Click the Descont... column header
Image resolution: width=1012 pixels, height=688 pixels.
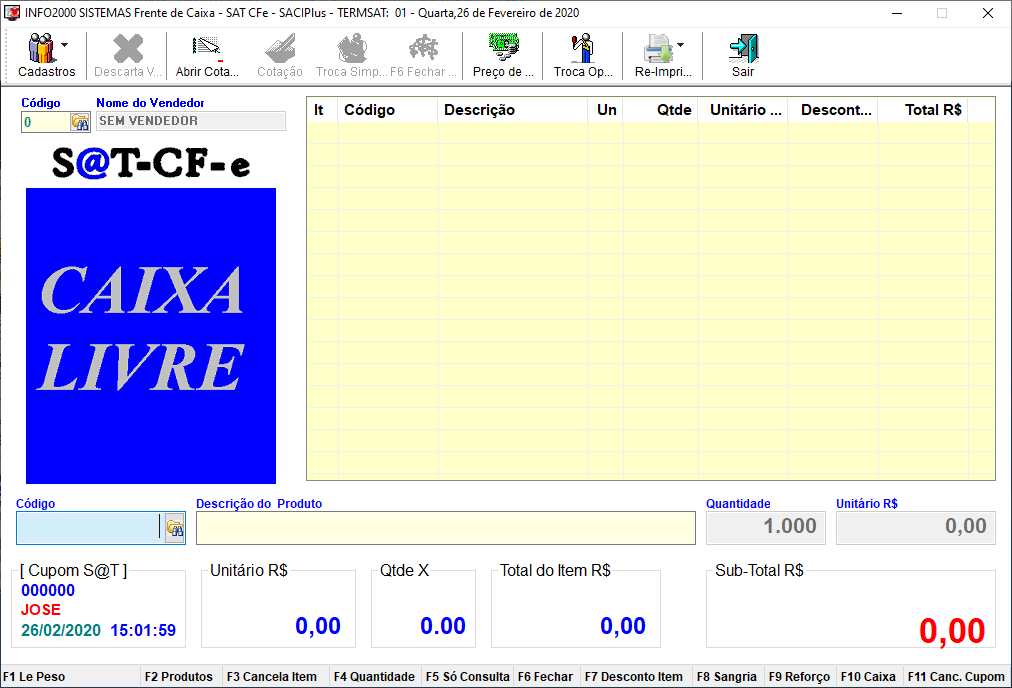point(833,110)
